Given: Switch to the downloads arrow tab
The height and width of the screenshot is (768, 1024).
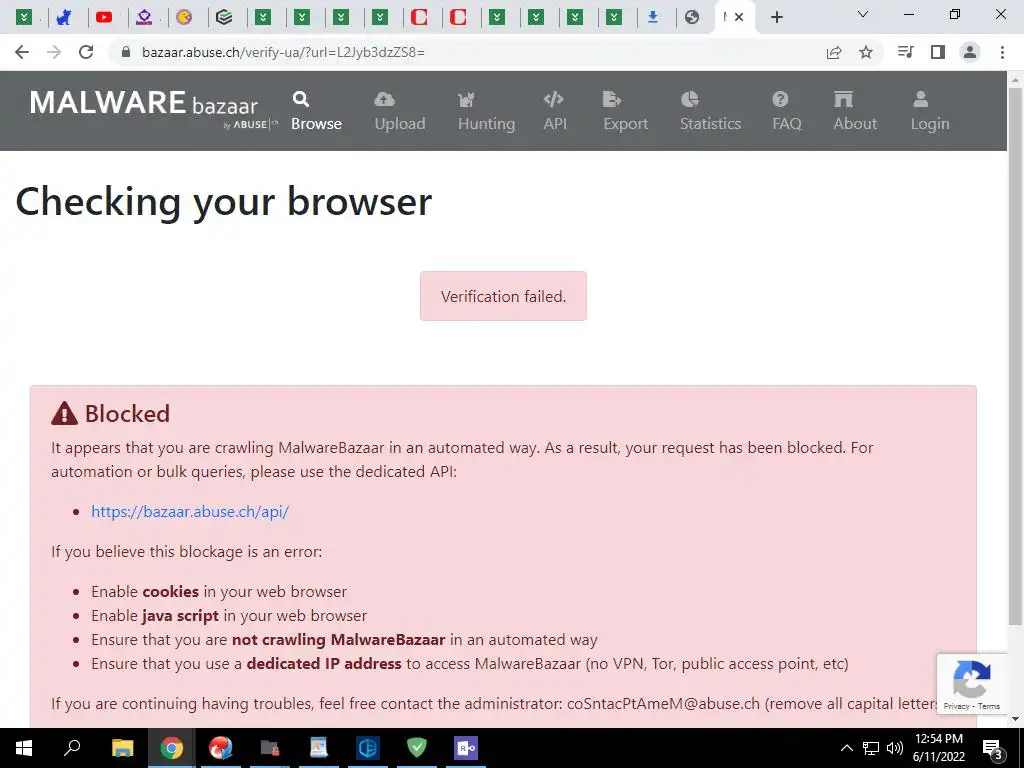Looking at the screenshot, I should pyautogui.click(x=652, y=17).
